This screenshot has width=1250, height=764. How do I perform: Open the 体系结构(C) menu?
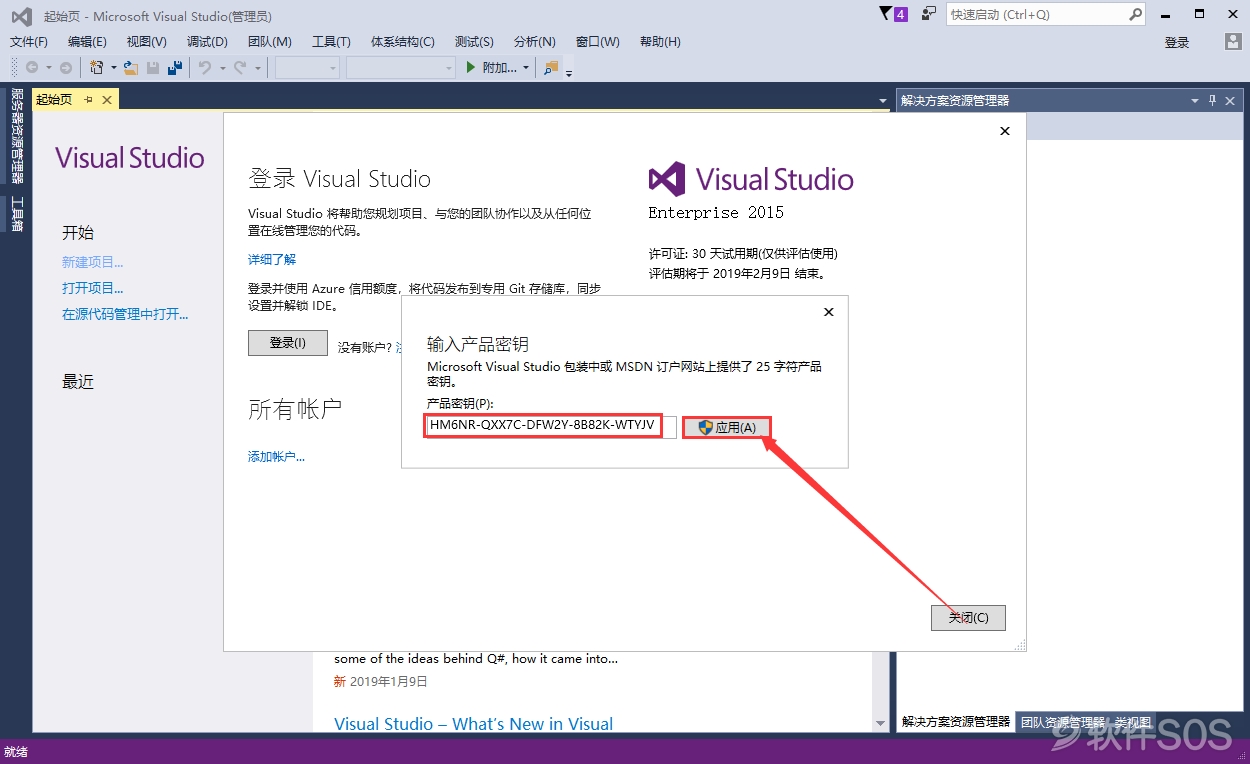(403, 42)
